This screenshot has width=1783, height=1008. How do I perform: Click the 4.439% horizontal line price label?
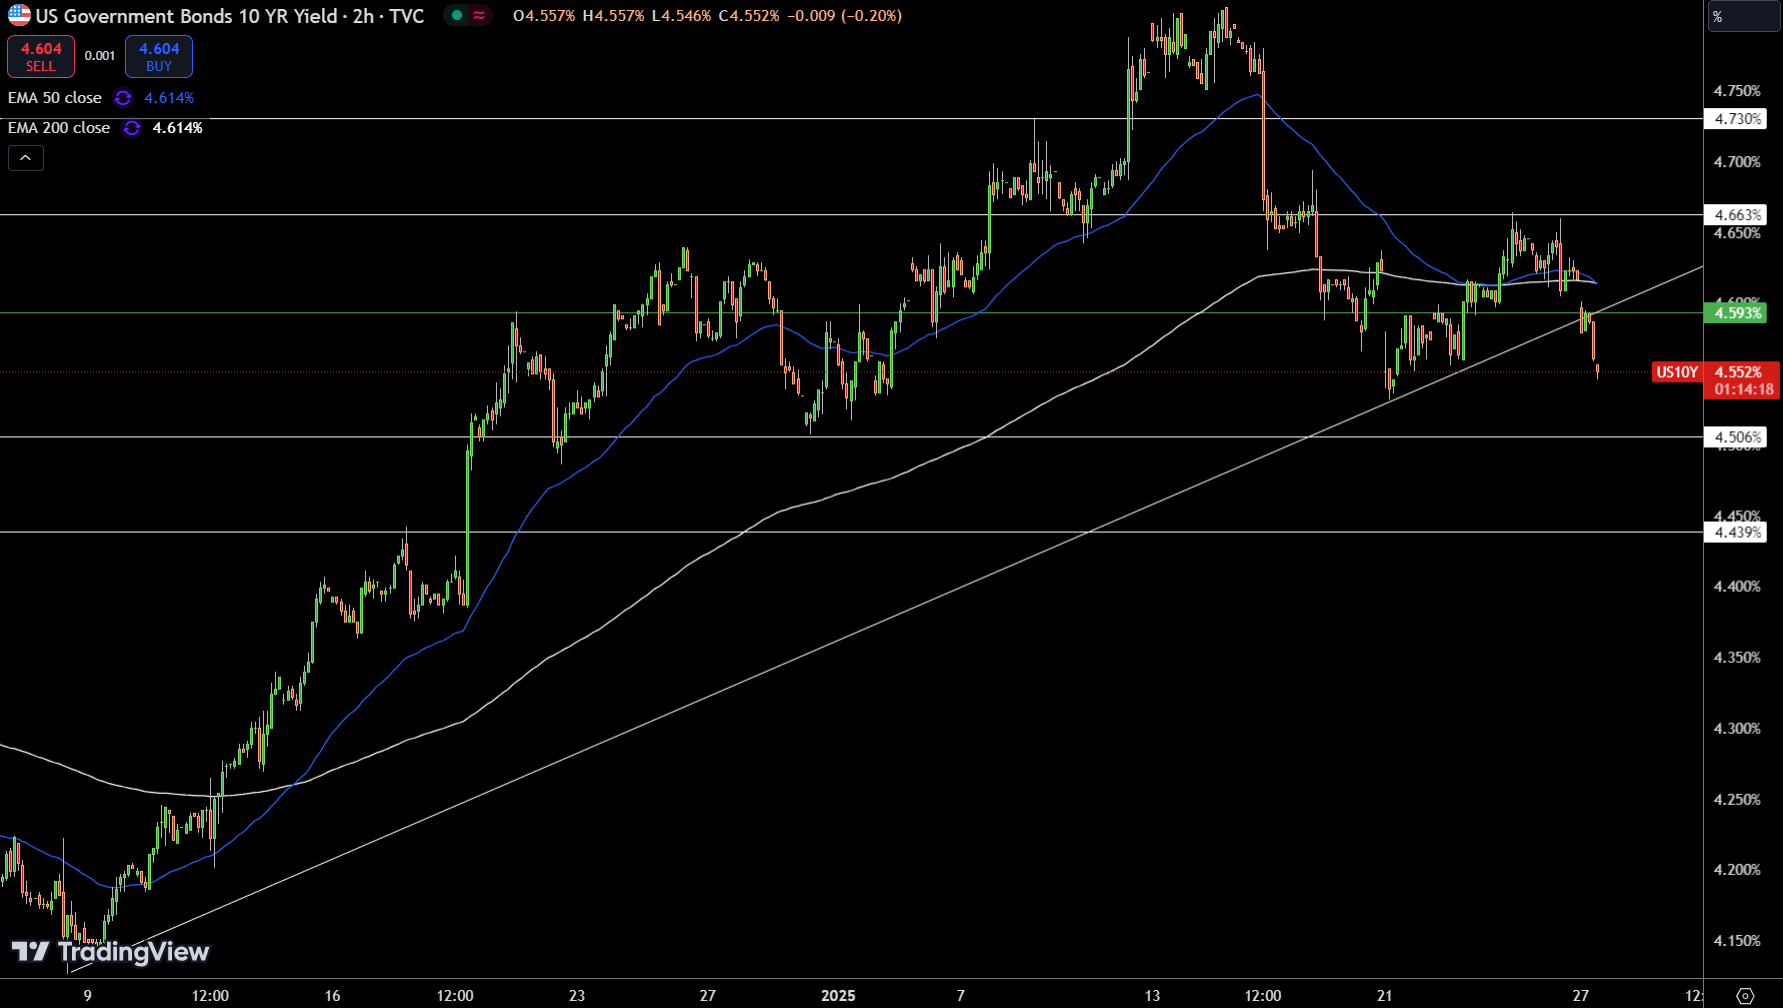tap(1737, 532)
